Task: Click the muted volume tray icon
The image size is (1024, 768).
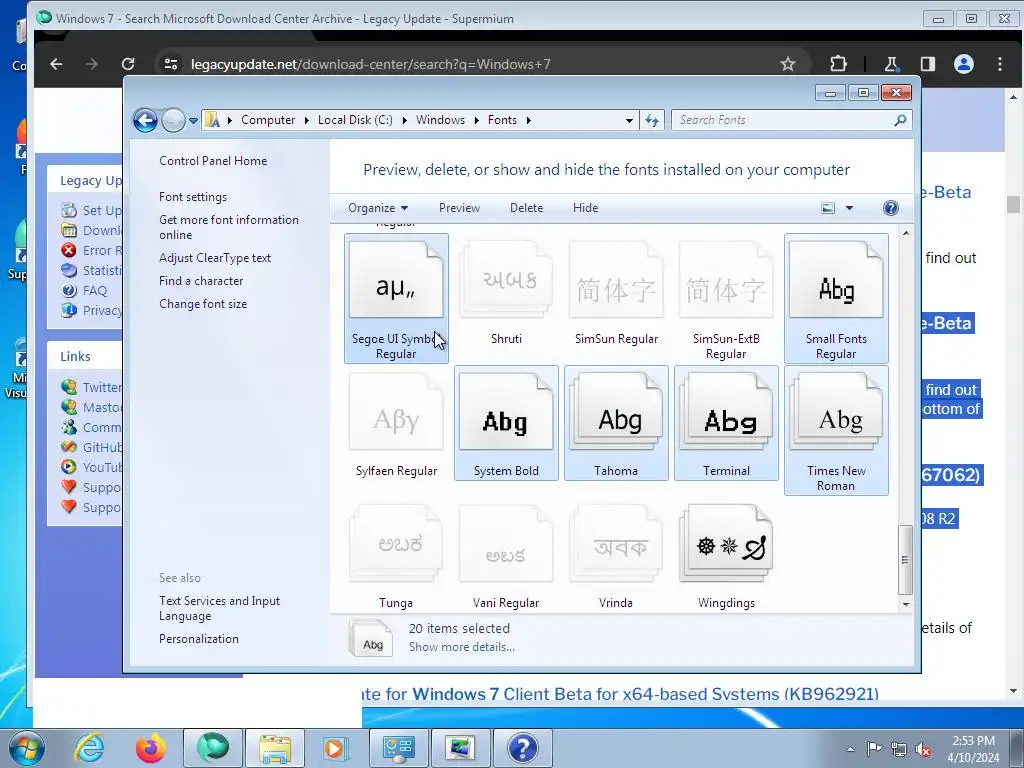Action: (x=923, y=750)
